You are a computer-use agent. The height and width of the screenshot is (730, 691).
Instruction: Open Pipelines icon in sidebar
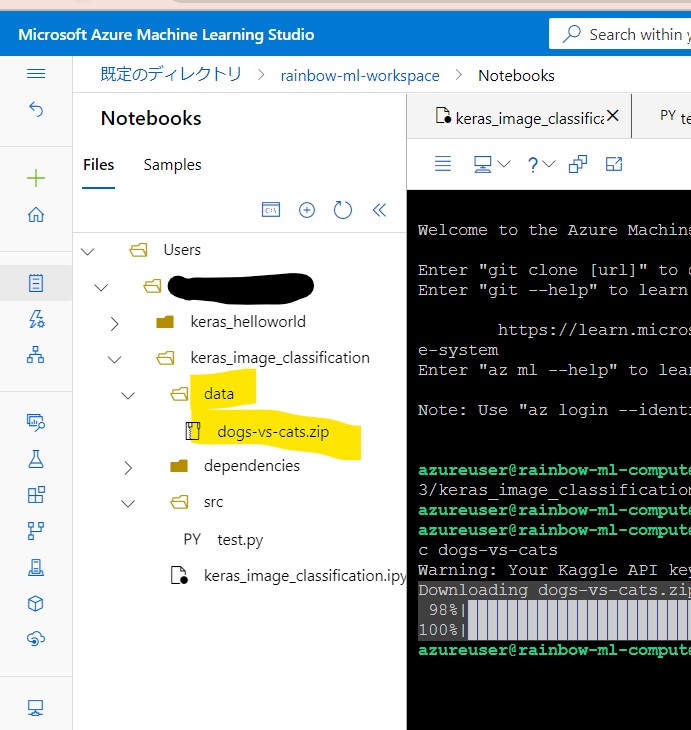click(36, 494)
